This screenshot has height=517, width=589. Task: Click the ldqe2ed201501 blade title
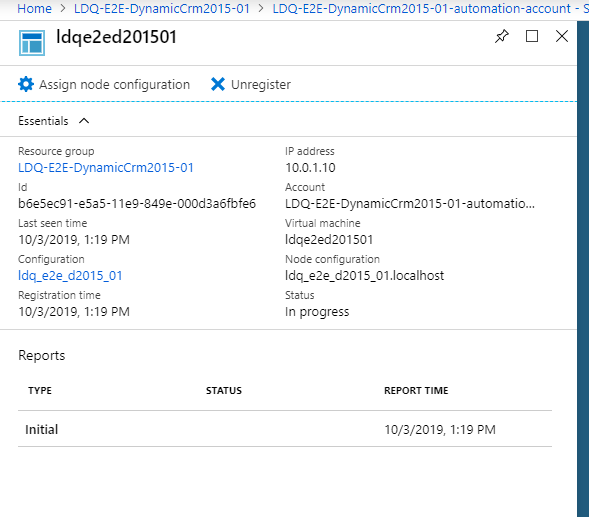[116, 37]
